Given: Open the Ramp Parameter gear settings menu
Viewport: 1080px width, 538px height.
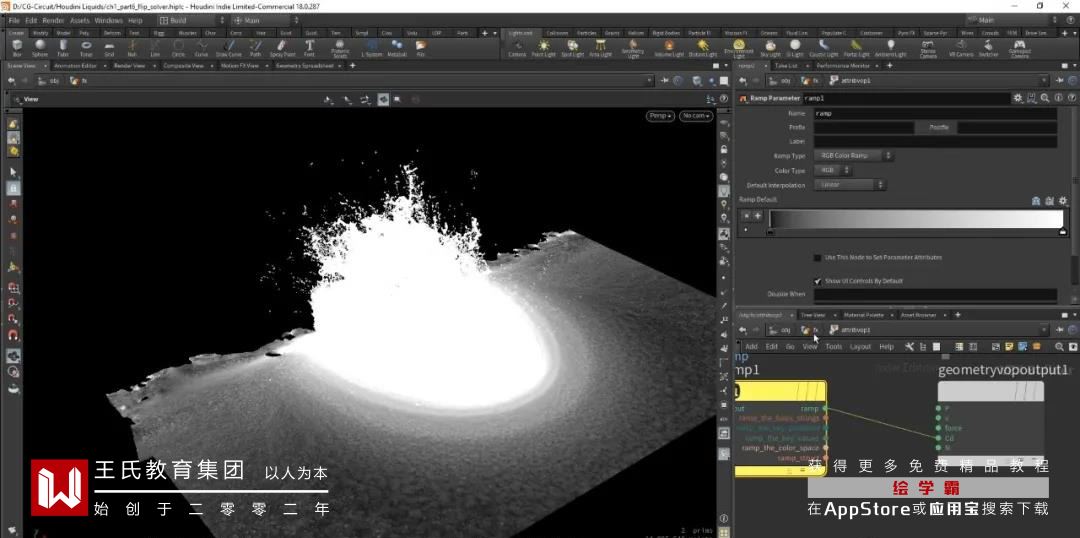Looking at the screenshot, I should pos(1018,98).
